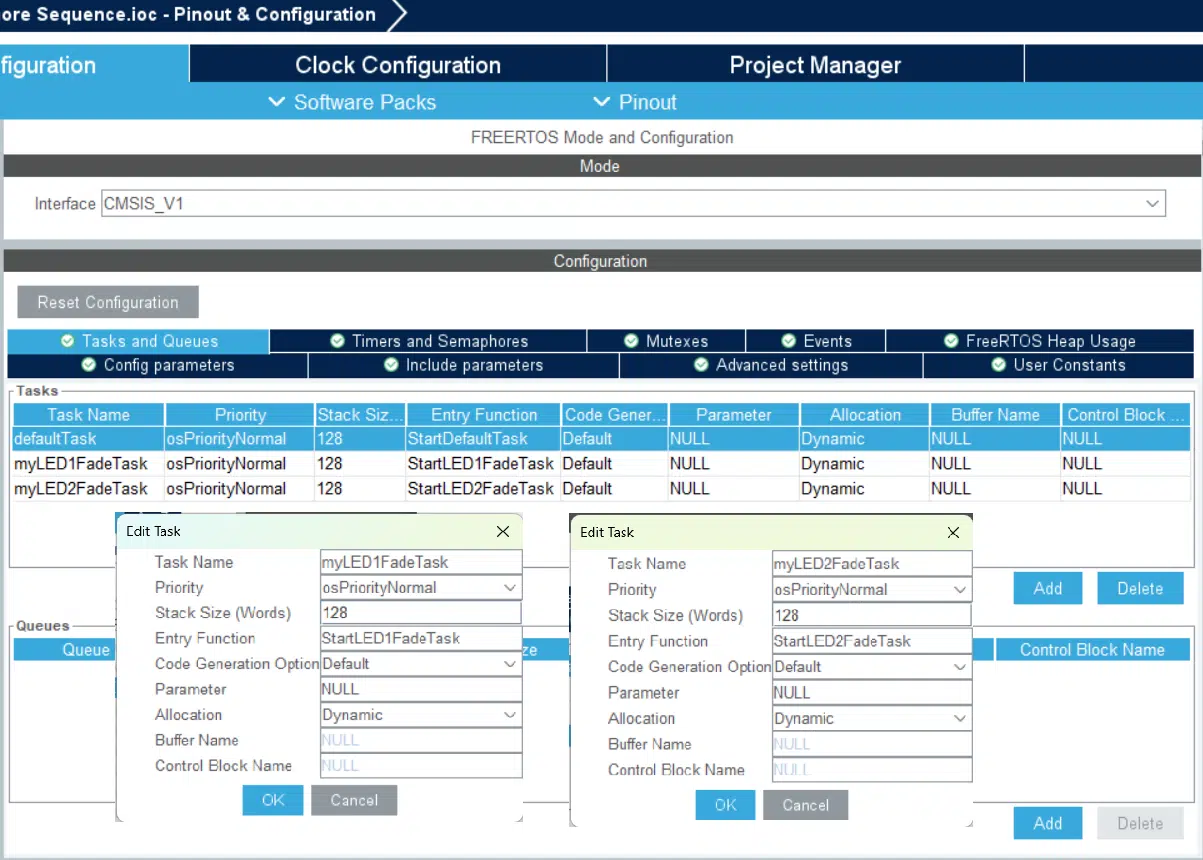Delete the selected task with Tasks Delete button
The height and width of the screenshot is (860, 1203).
tap(1140, 588)
